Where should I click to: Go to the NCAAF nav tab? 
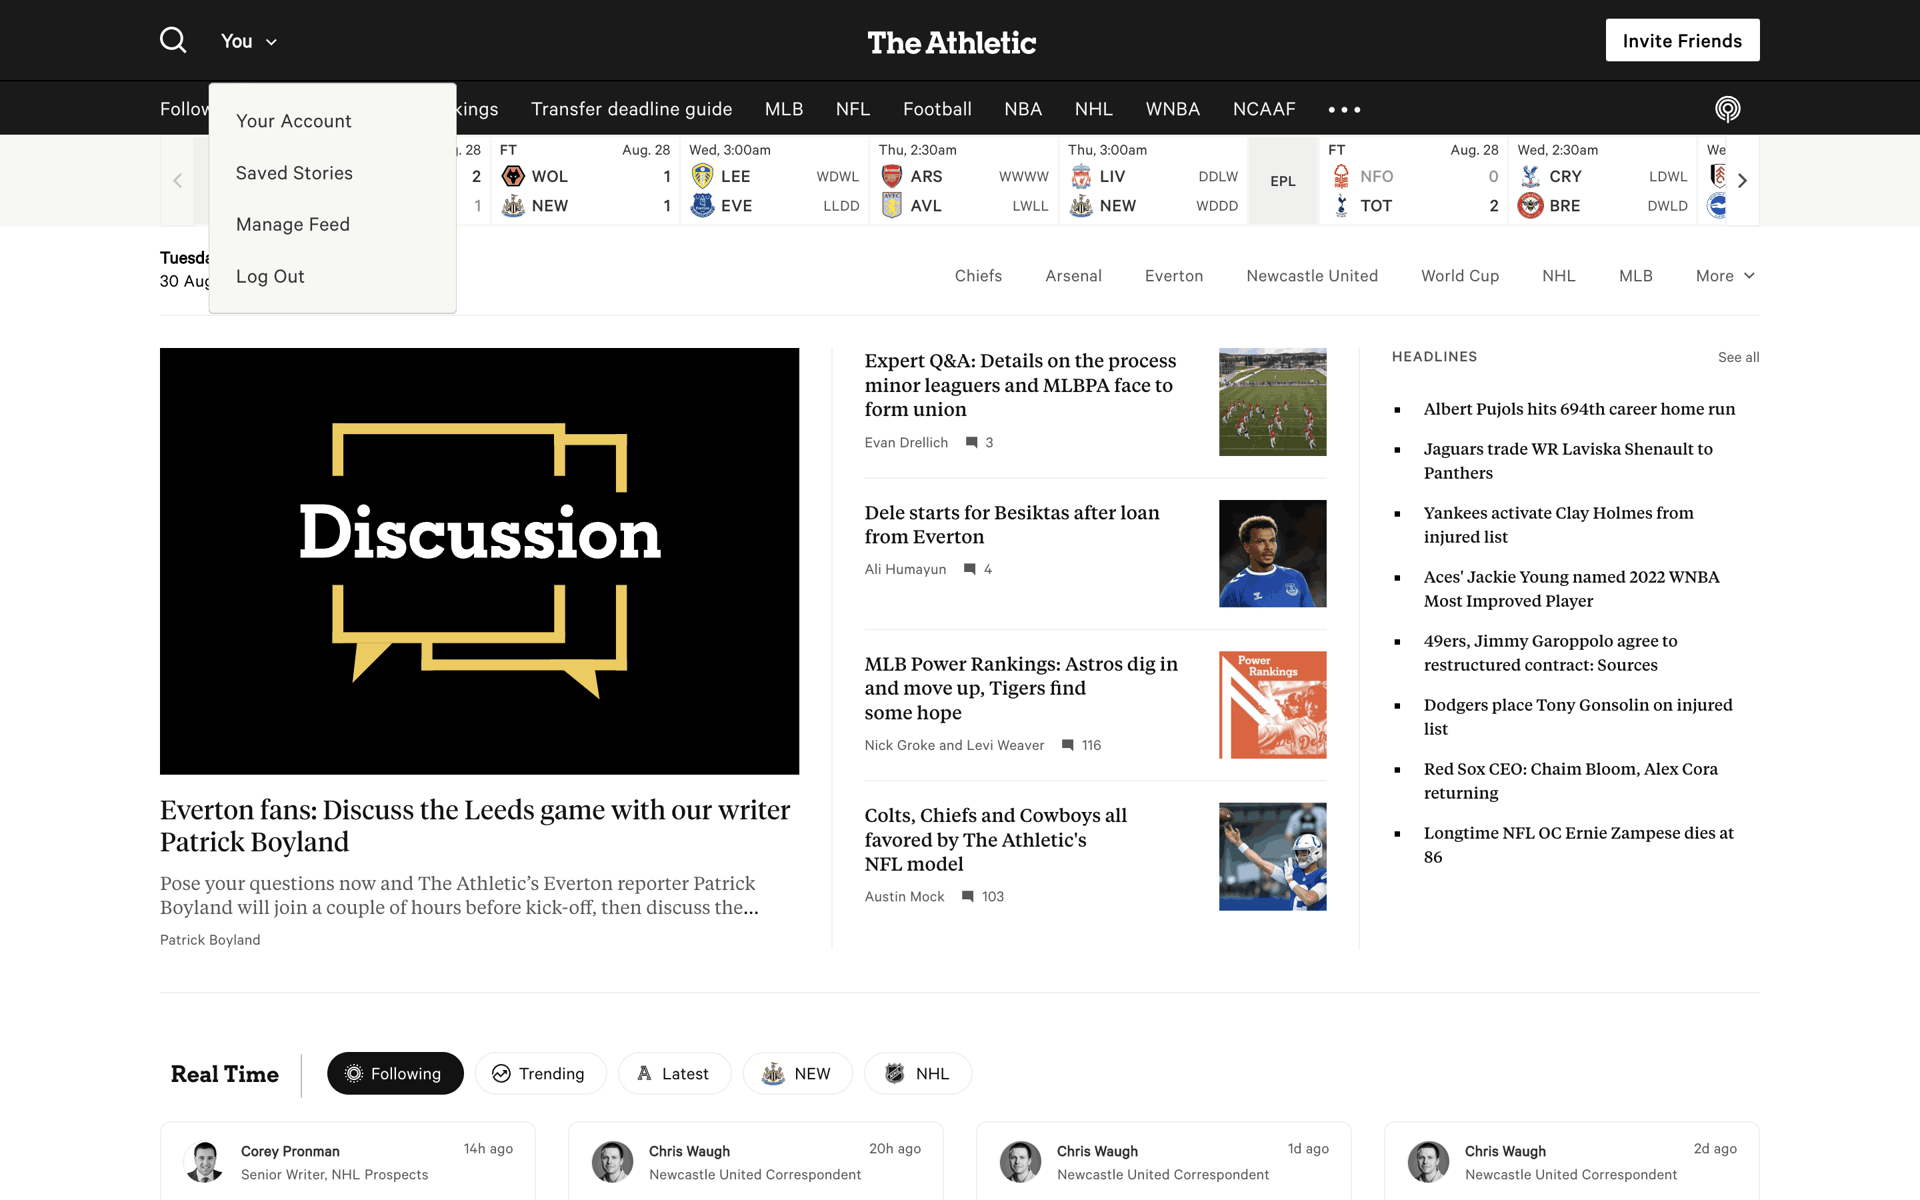tap(1264, 109)
